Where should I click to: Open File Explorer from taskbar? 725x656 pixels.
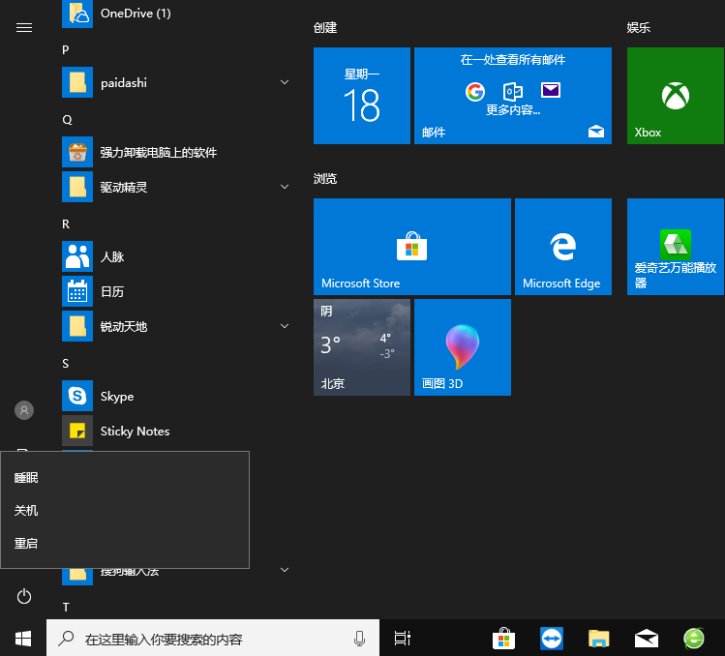click(x=598, y=638)
